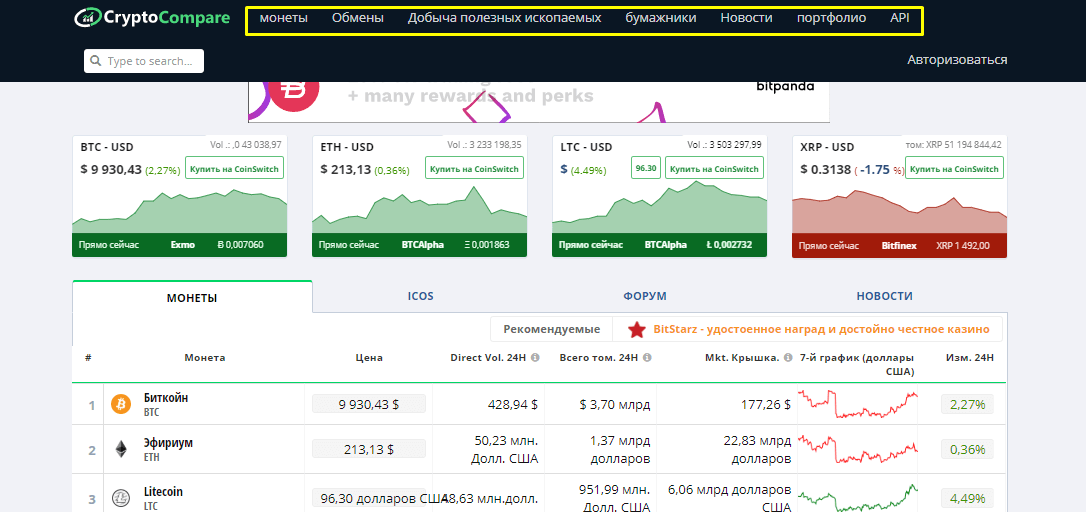1086x512 pixels.
Task: Click the red star icon beside BitStarz
Action: click(x=637, y=330)
